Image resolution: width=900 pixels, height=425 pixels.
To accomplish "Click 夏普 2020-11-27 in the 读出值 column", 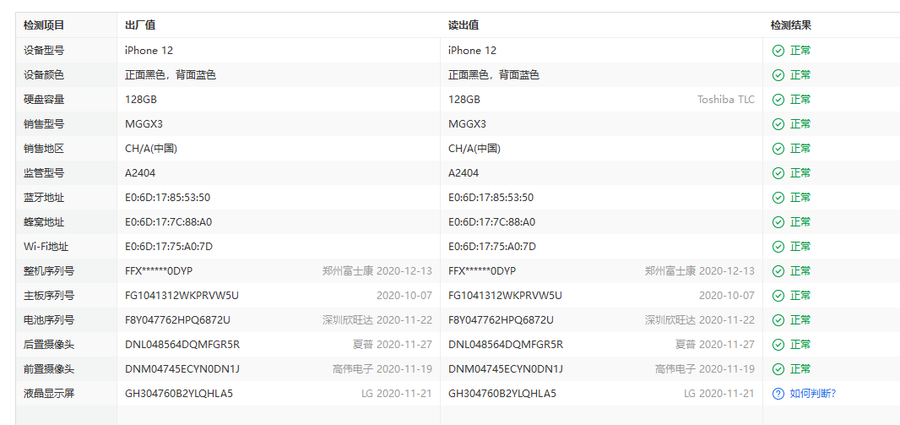I will [715, 345].
